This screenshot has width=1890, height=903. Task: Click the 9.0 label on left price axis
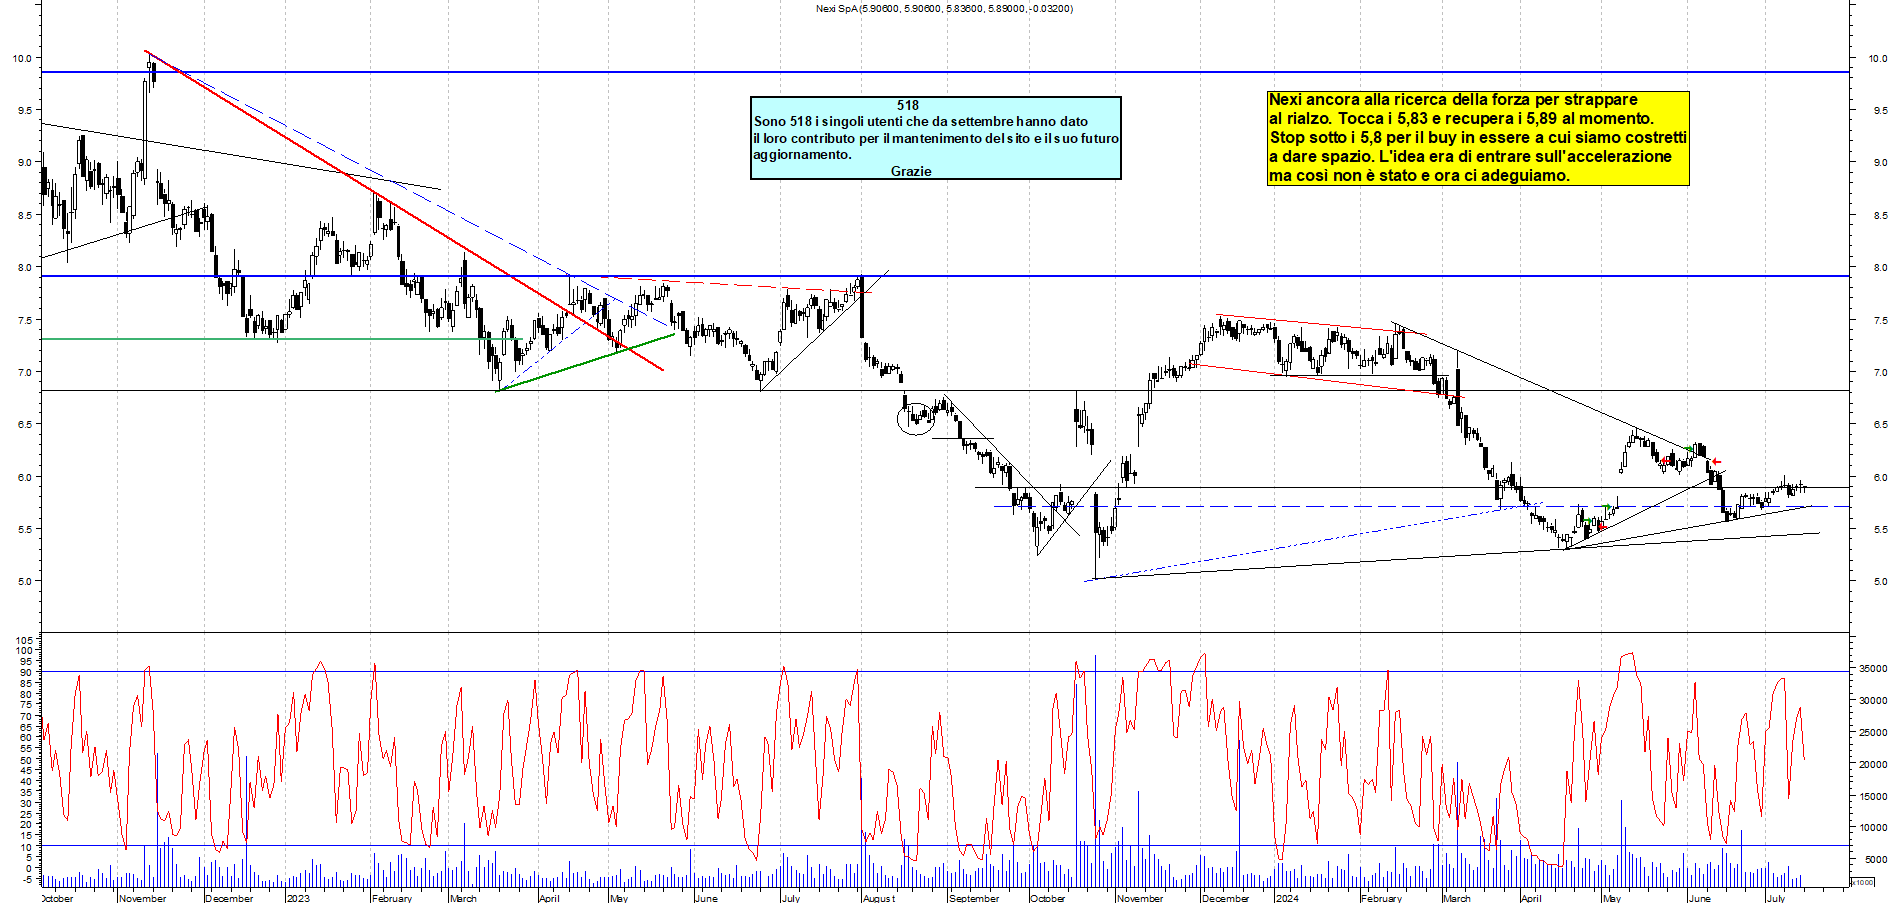point(24,162)
